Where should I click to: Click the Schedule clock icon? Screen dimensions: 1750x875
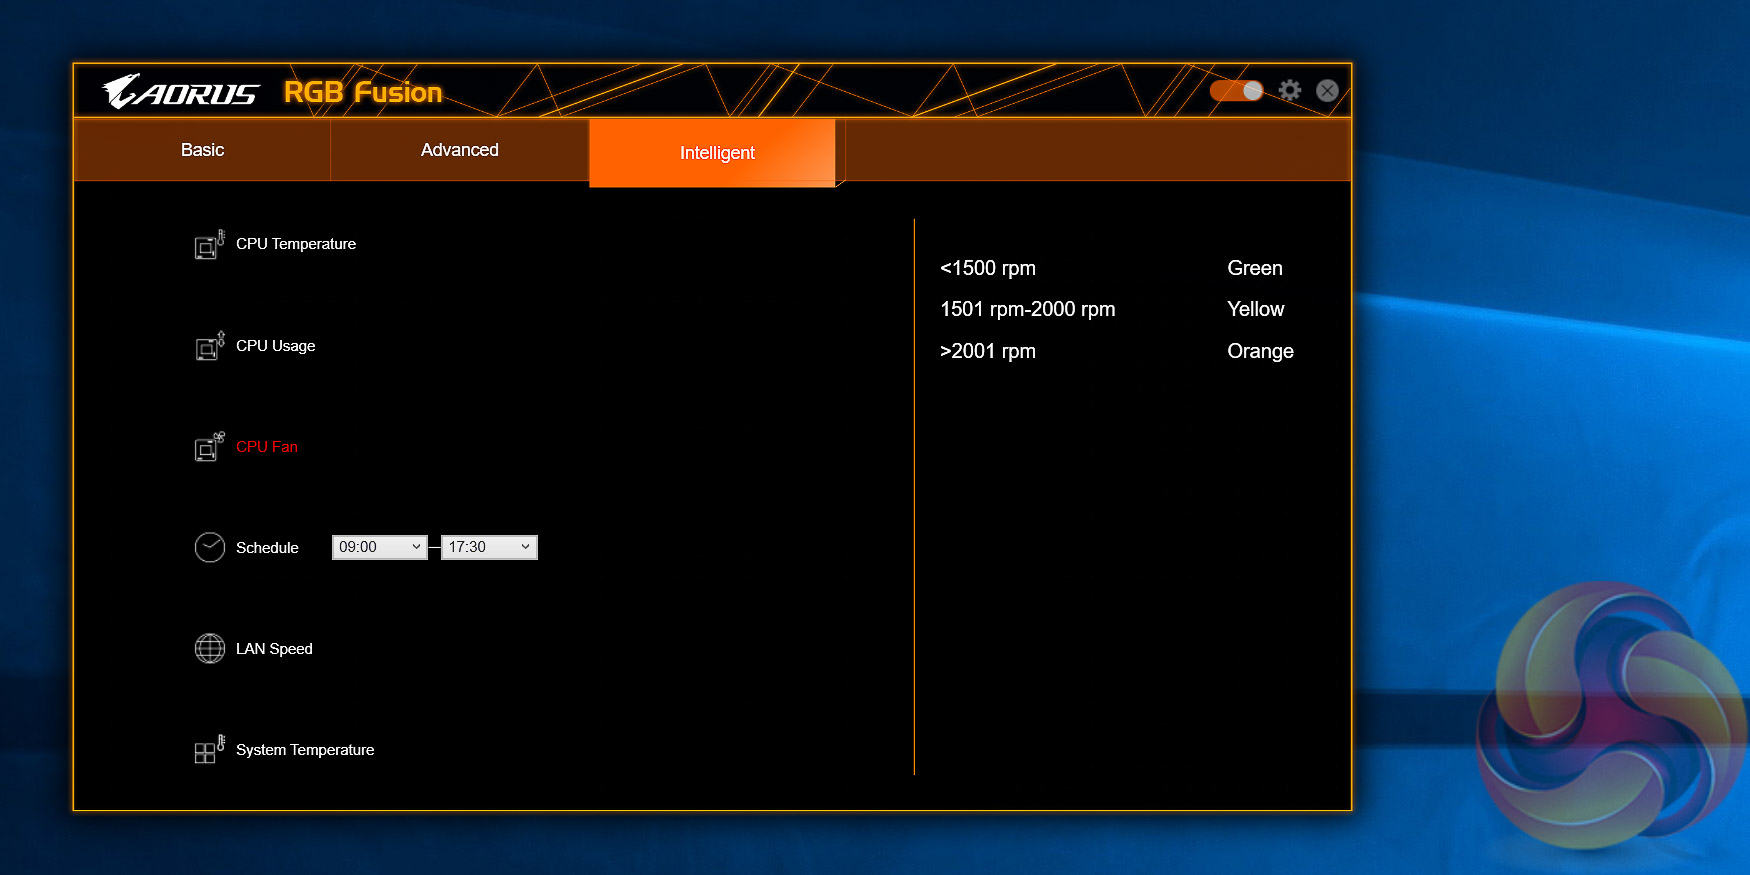209,548
